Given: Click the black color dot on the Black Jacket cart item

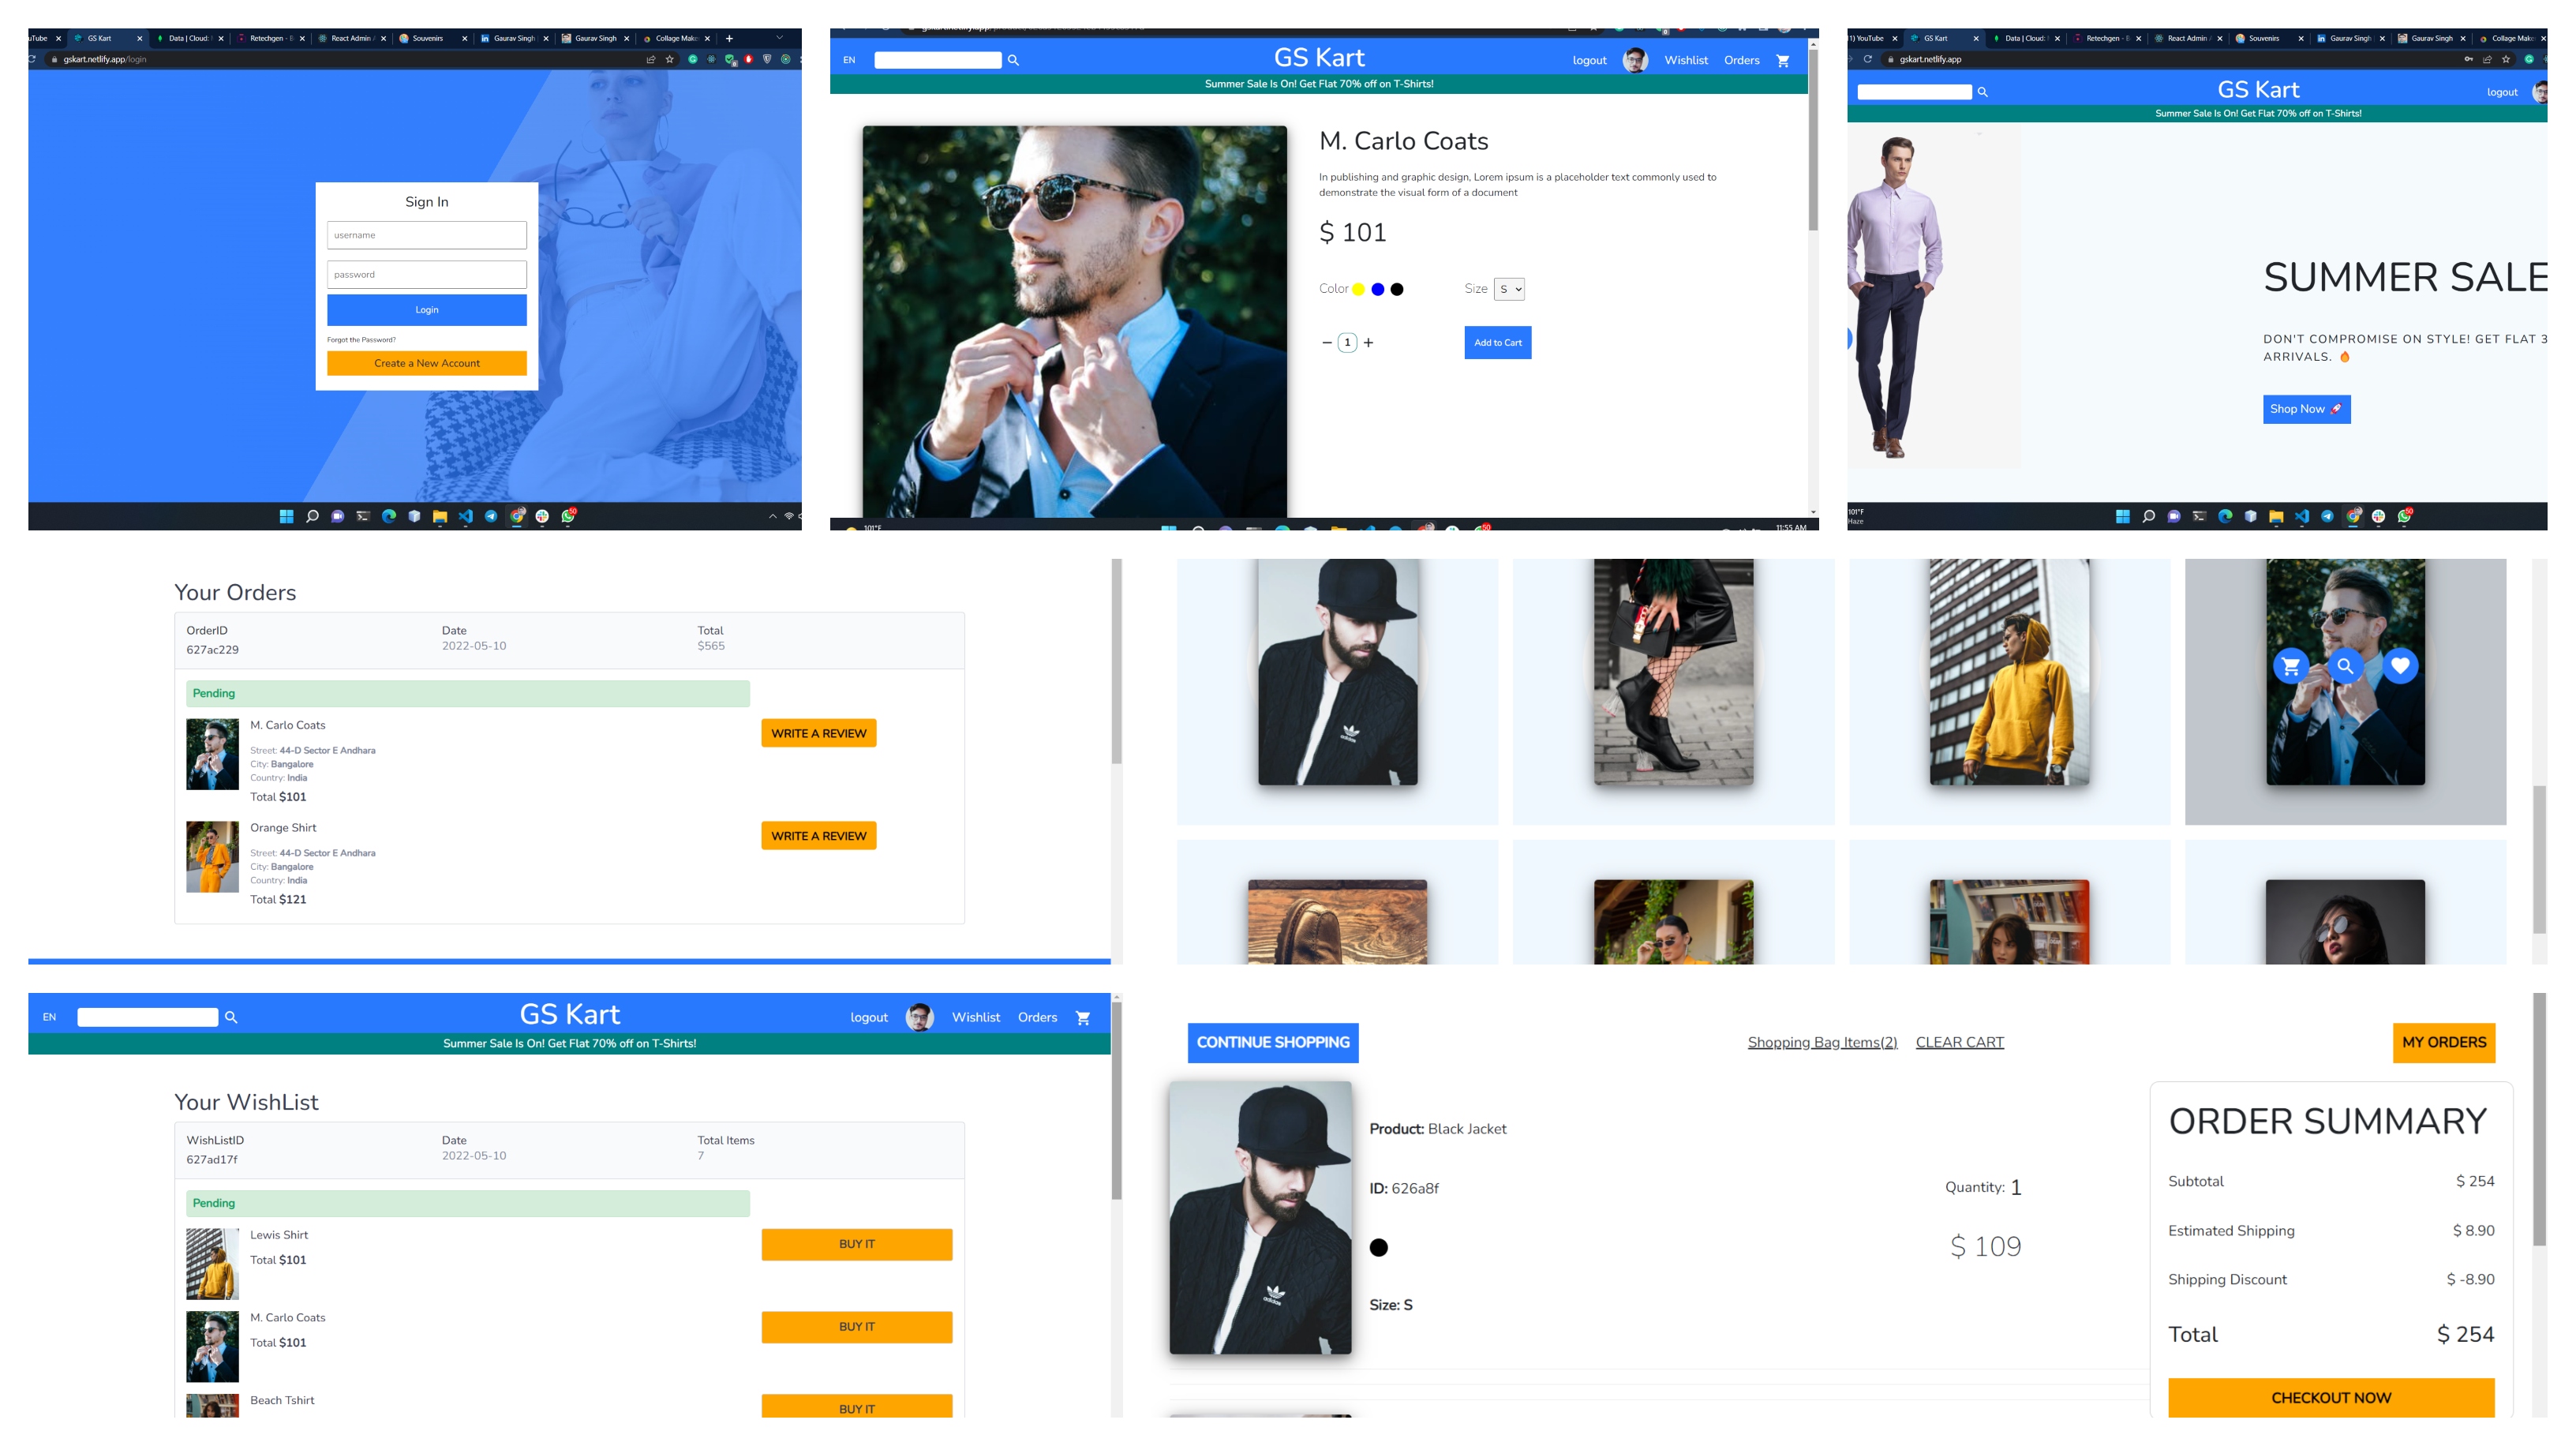Looking at the screenshot, I should point(1379,1247).
